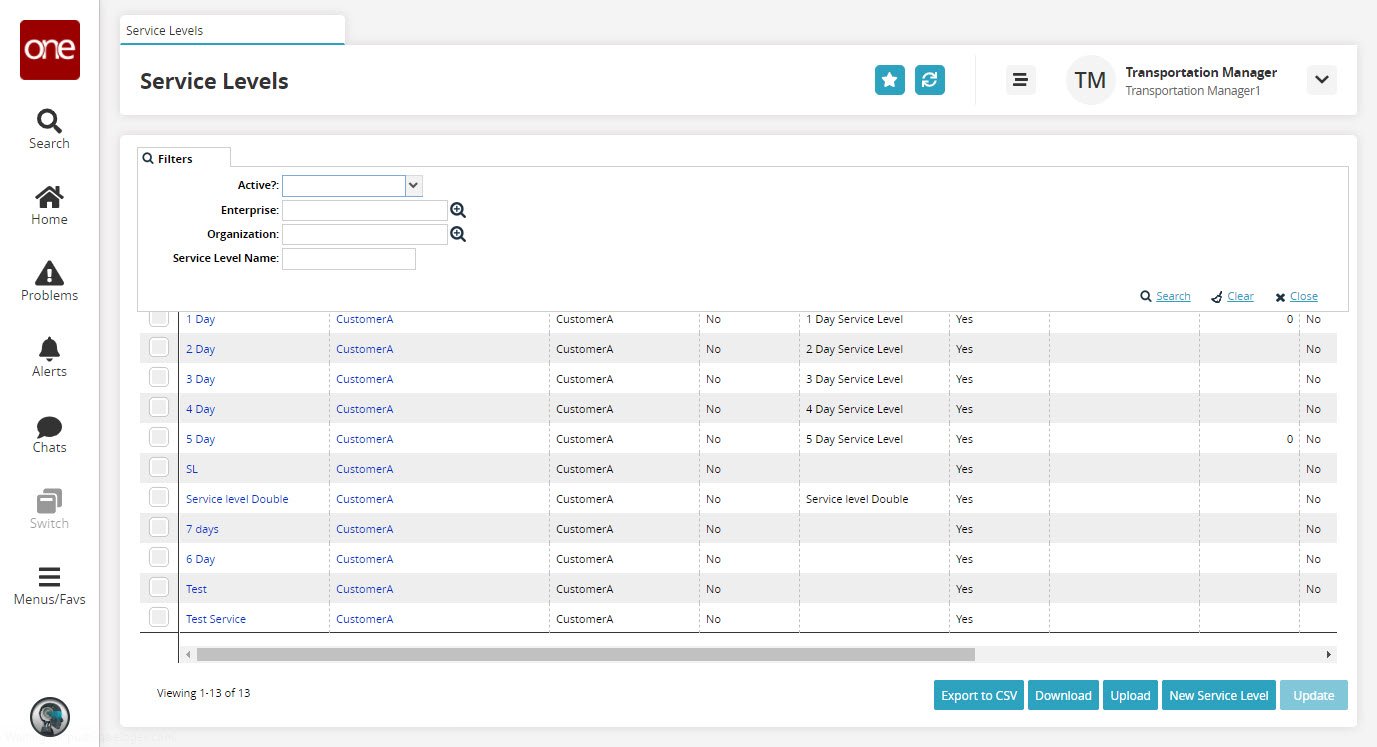Open Search from the left sidebar
Image resolution: width=1377 pixels, height=747 pixels.
pos(49,130)
